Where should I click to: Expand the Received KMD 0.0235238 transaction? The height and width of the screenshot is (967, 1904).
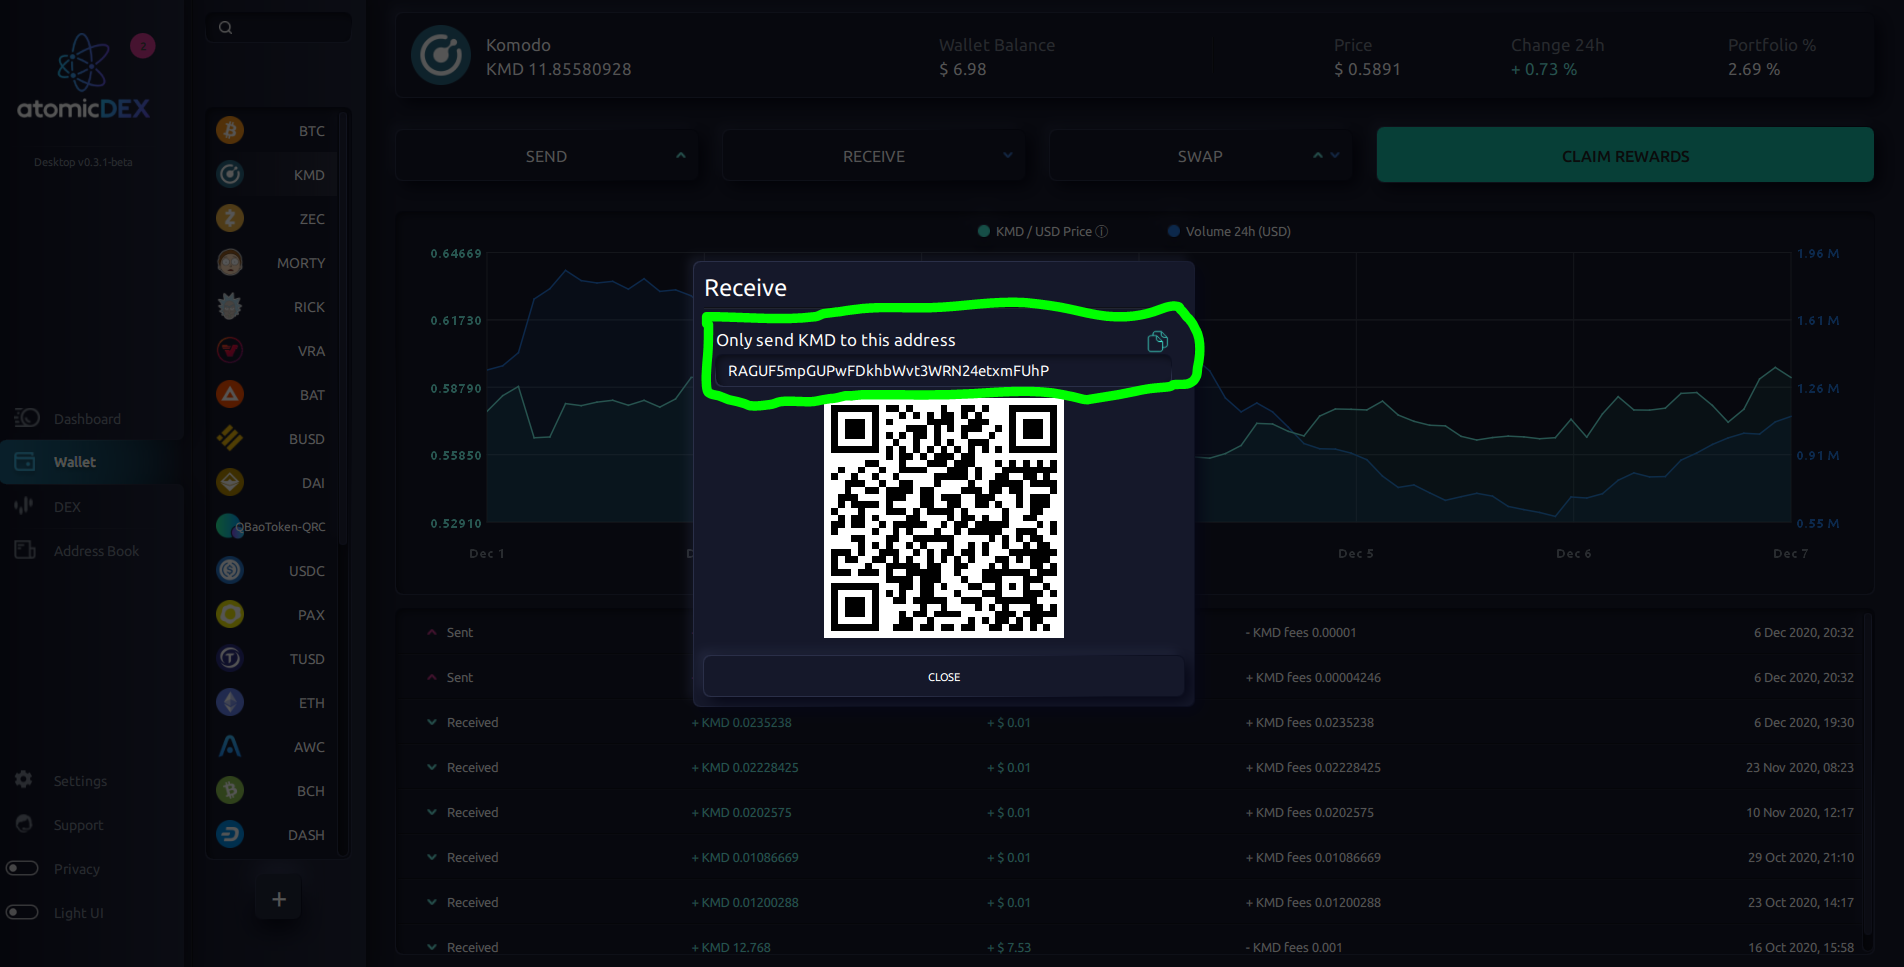pos(432,722)
